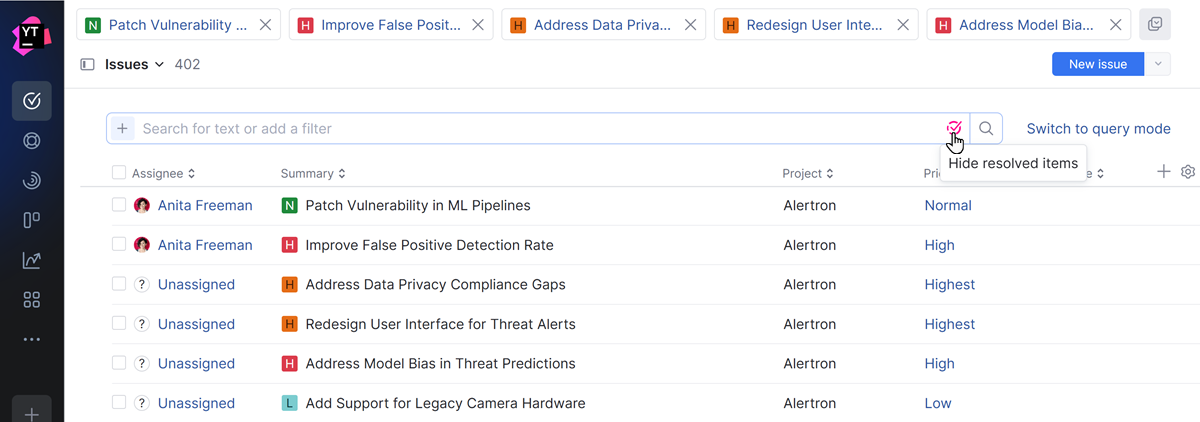Toggle the issues sidebar panel icon
This screenshot has height=422, width=1200.
point(87,65)
